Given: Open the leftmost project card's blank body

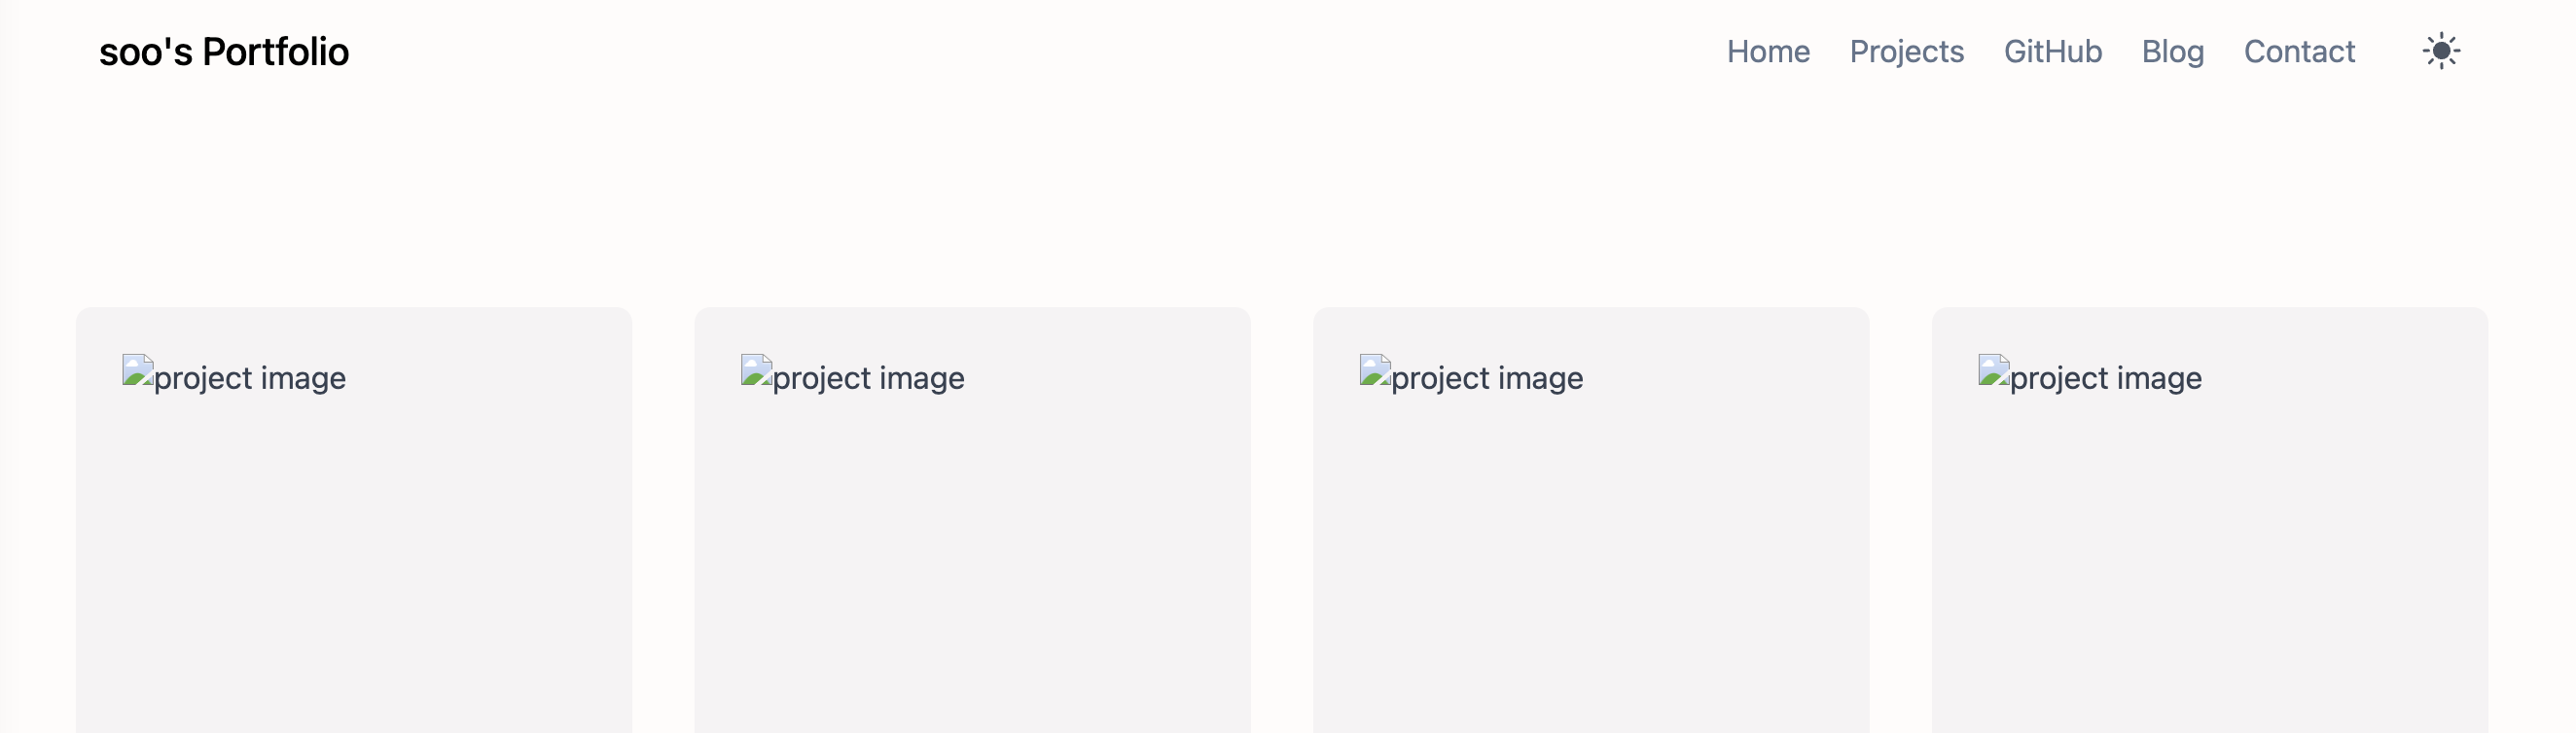Looking at the screenshot, I should 354,560.
